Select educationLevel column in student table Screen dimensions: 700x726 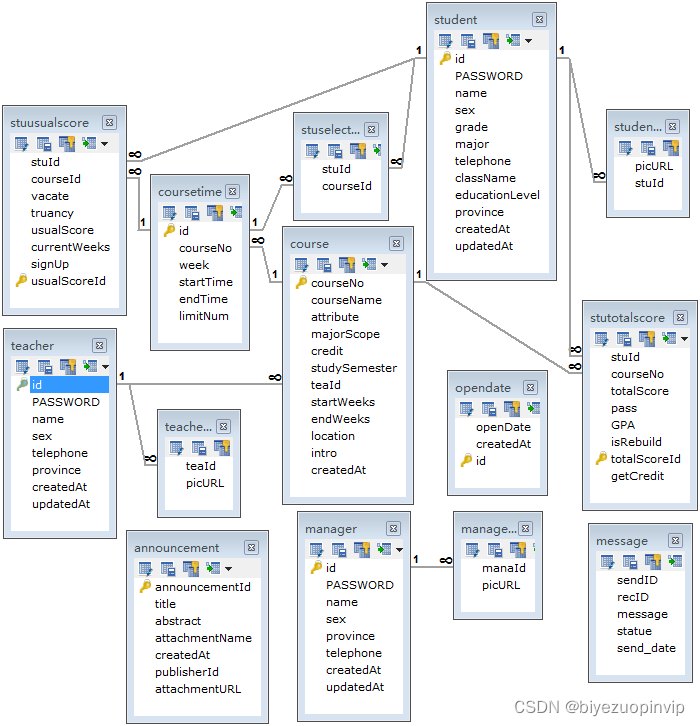point(497,195)
